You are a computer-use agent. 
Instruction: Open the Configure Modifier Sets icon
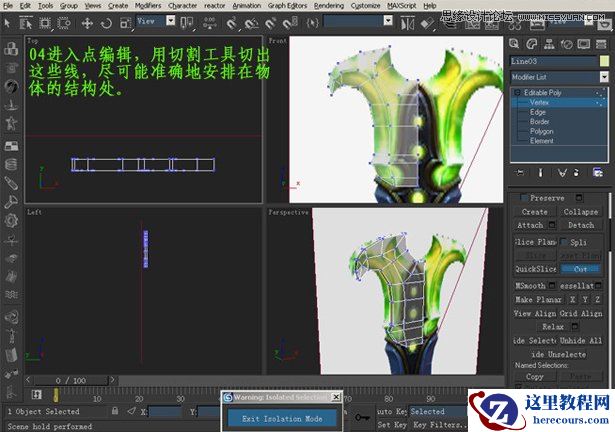[x=598, y=173]
